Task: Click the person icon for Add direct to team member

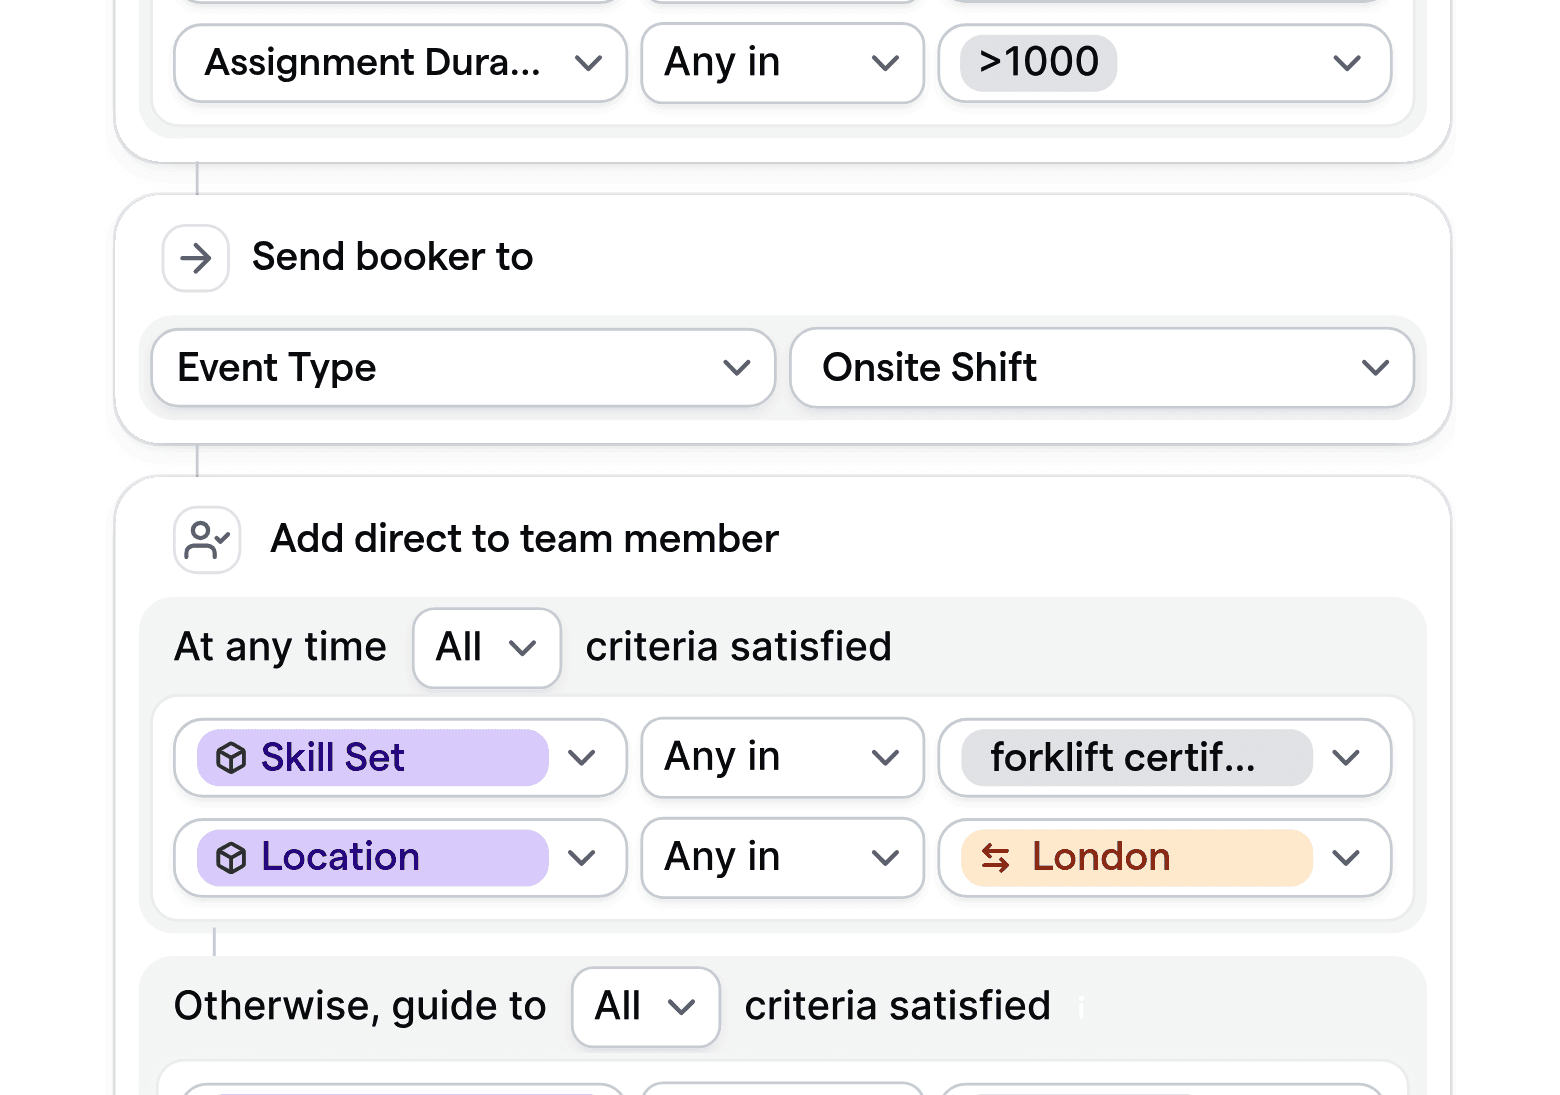Action: (x=206, y=539)
